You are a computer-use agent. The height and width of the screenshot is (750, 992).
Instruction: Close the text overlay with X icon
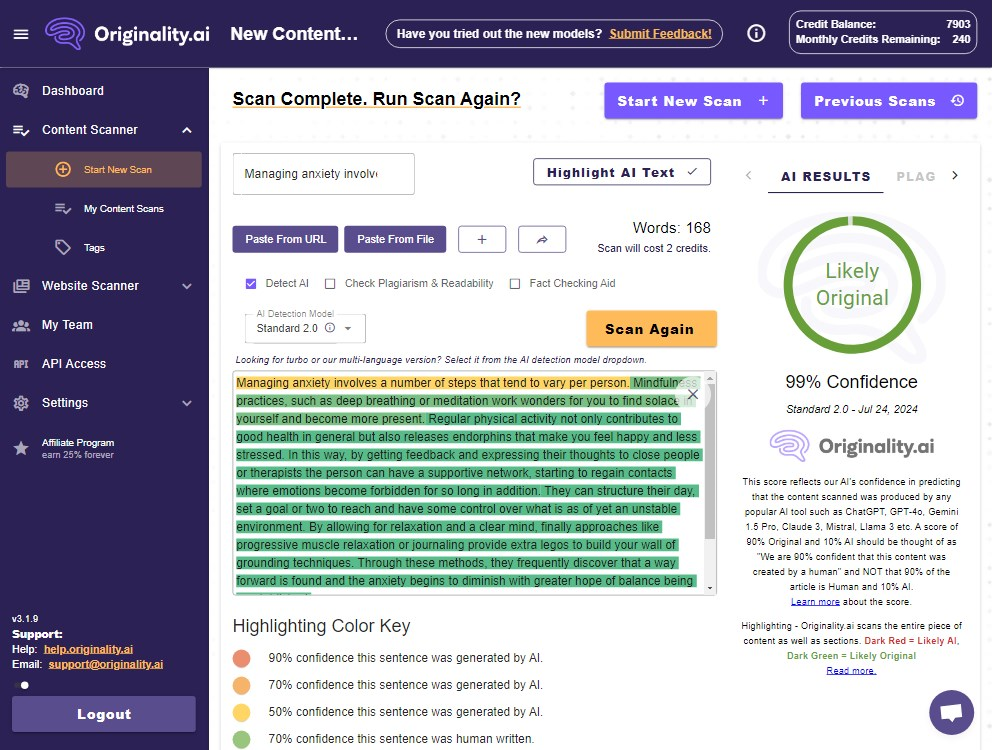coord(693,394)
